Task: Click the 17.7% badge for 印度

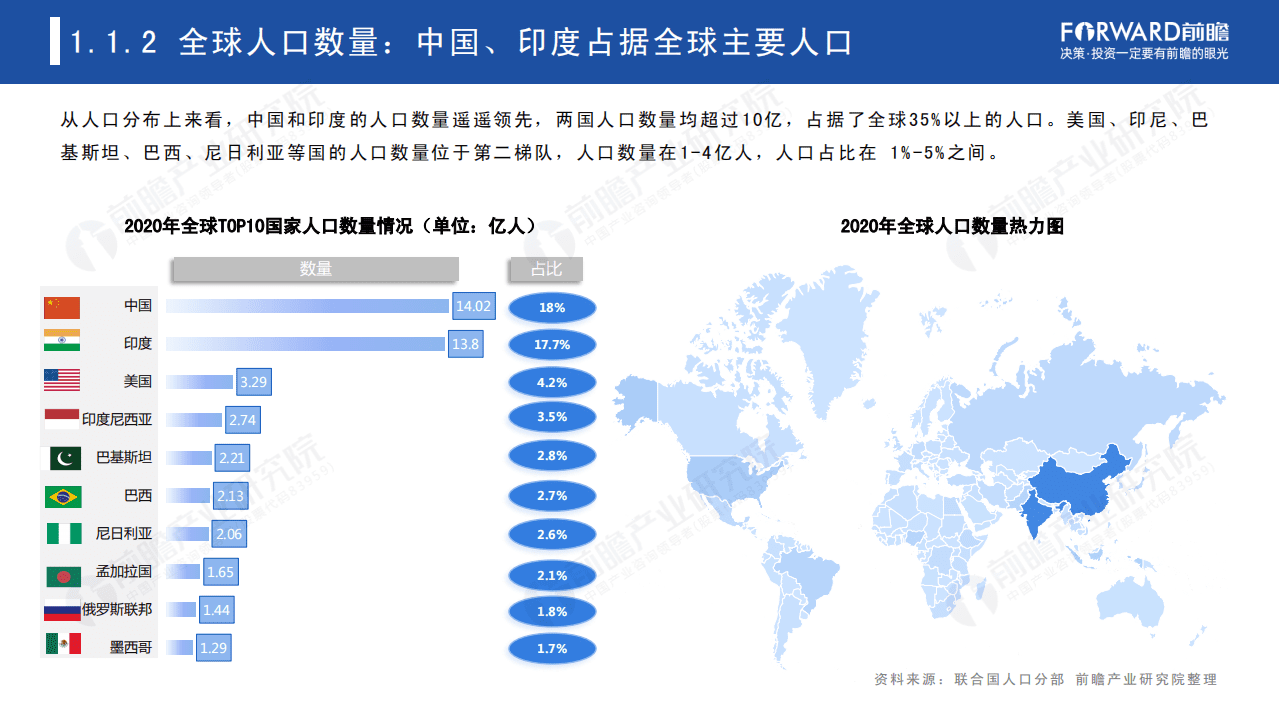Action: click(x=552, y=344)
